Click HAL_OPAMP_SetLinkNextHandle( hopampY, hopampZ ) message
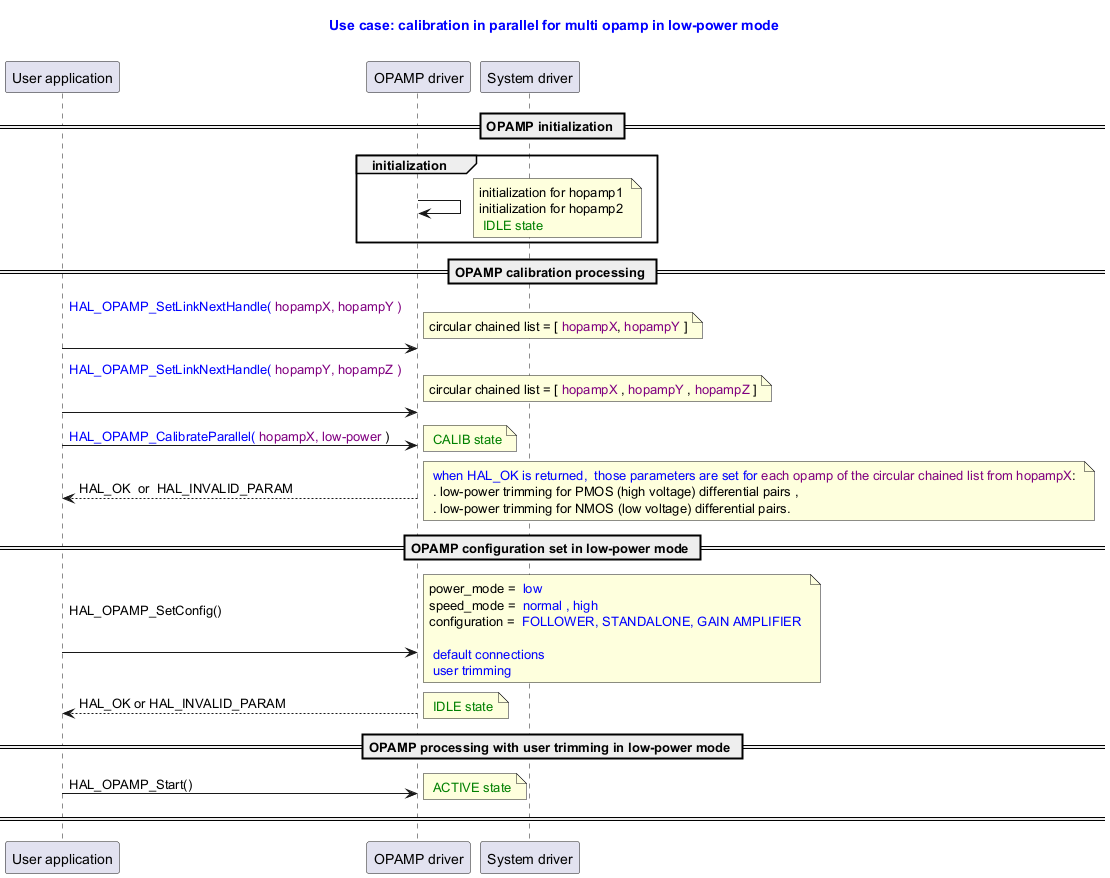 coord(235,370)
